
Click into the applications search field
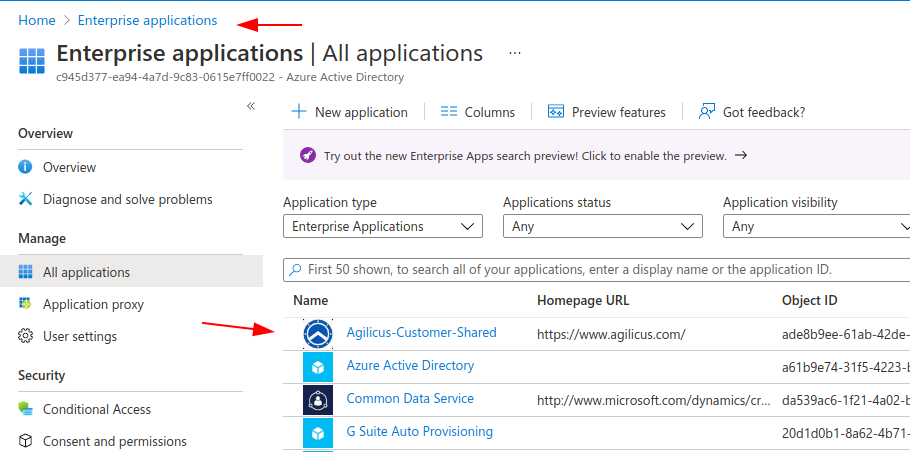point(597,270)
